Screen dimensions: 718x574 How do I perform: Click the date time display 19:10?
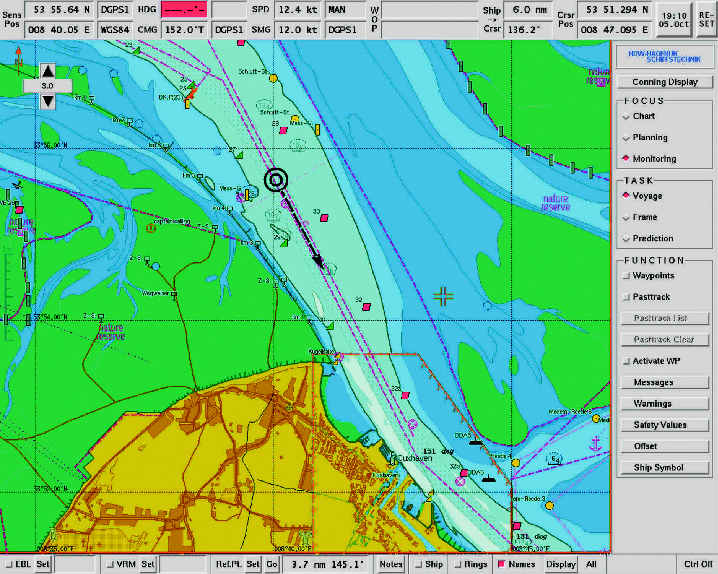[673, 20]
